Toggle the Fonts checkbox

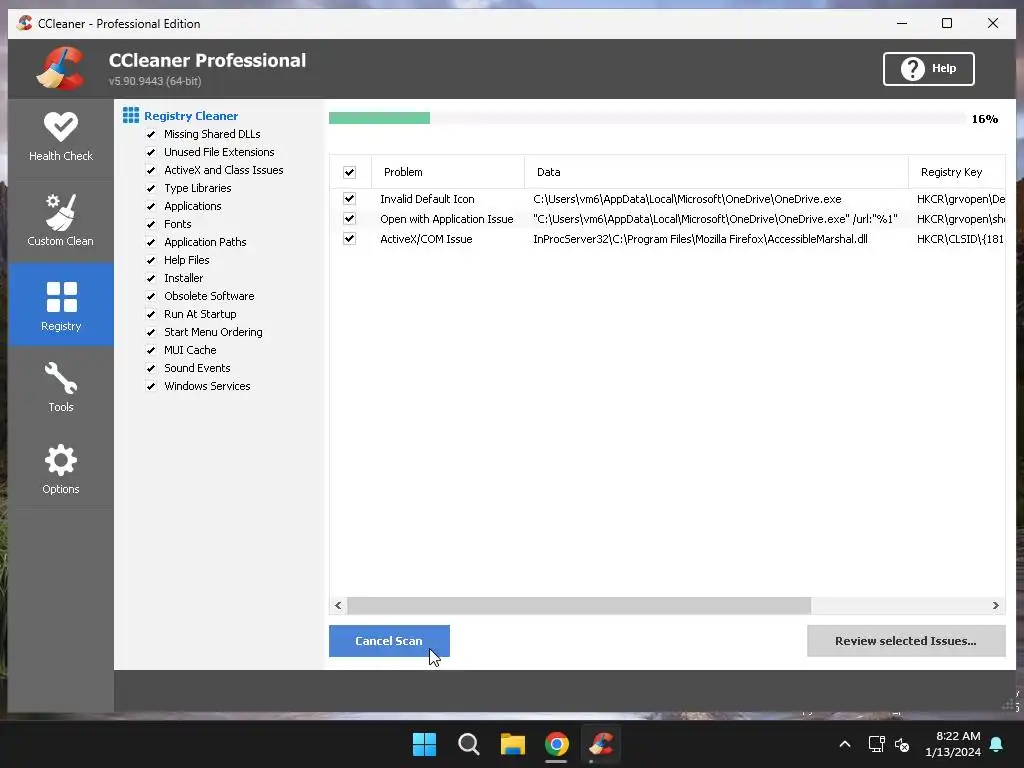(x=151, y=224)
